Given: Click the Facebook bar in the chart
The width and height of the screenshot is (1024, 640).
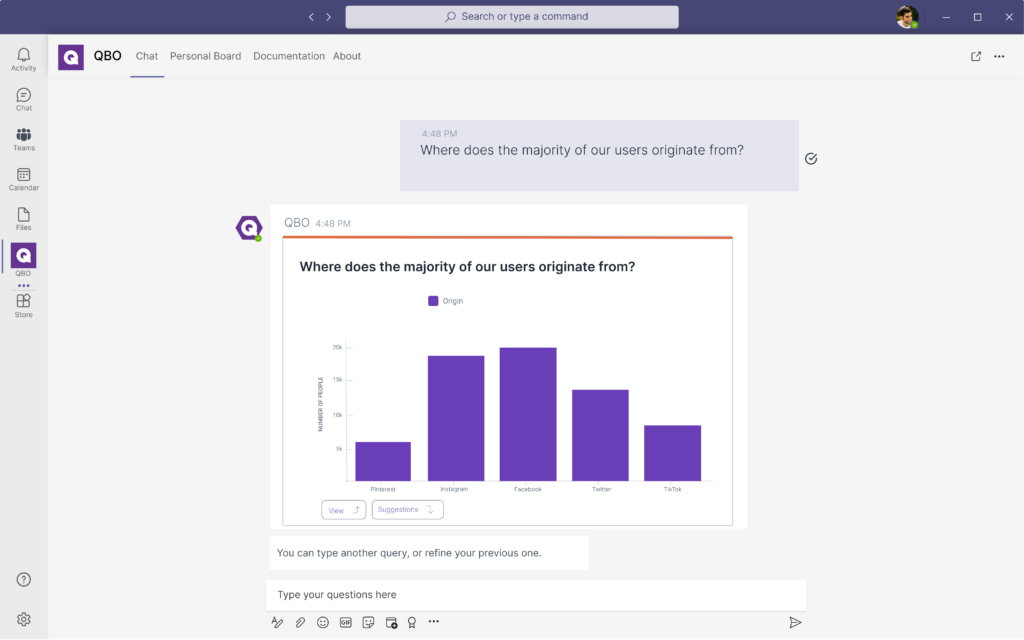Looking at the screenshot, I should pyautogui.click(x=528, y=414).
